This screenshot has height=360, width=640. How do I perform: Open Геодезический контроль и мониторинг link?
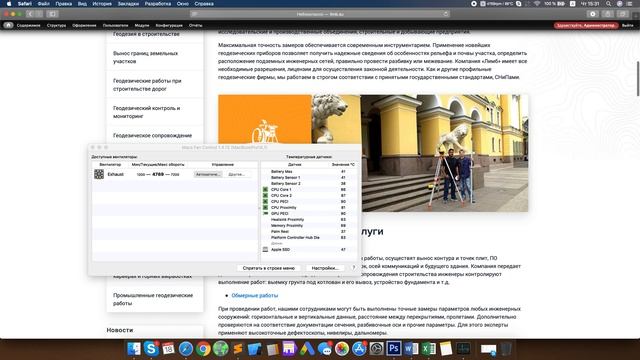(147, 112)
